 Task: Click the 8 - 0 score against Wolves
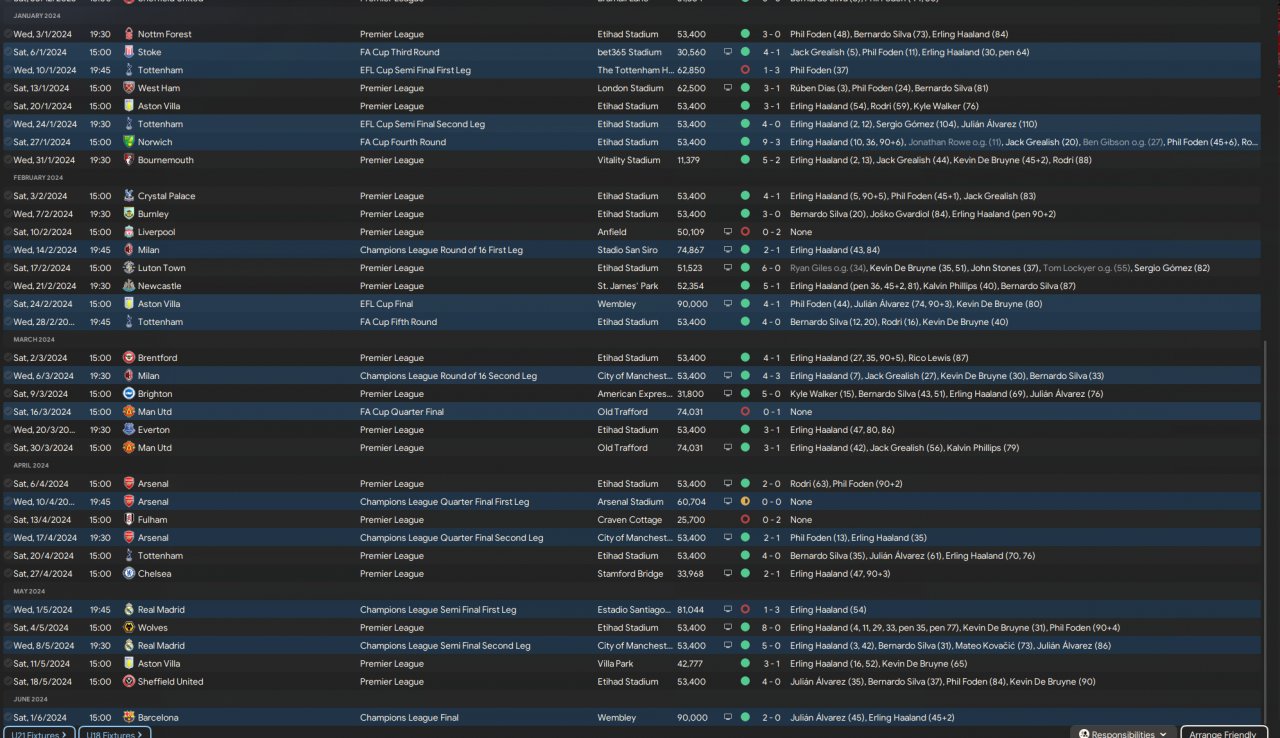[x=771, y=628]
